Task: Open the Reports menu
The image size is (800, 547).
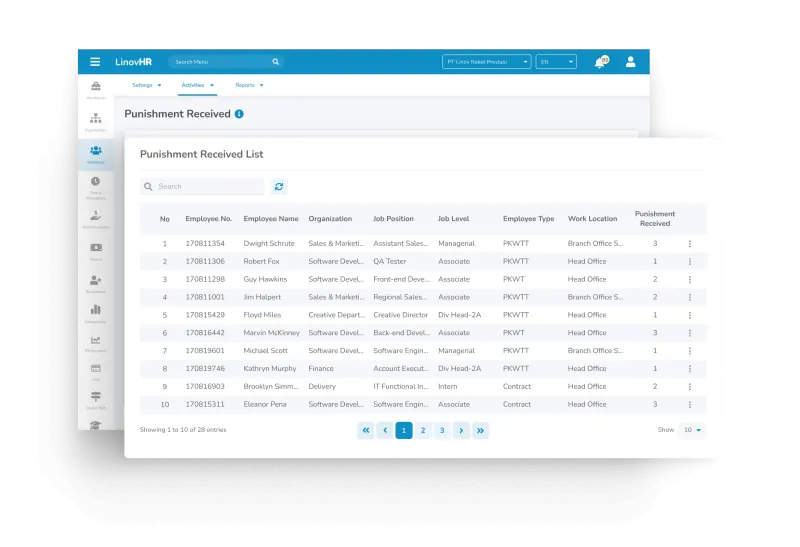Action: coord(249,85)
